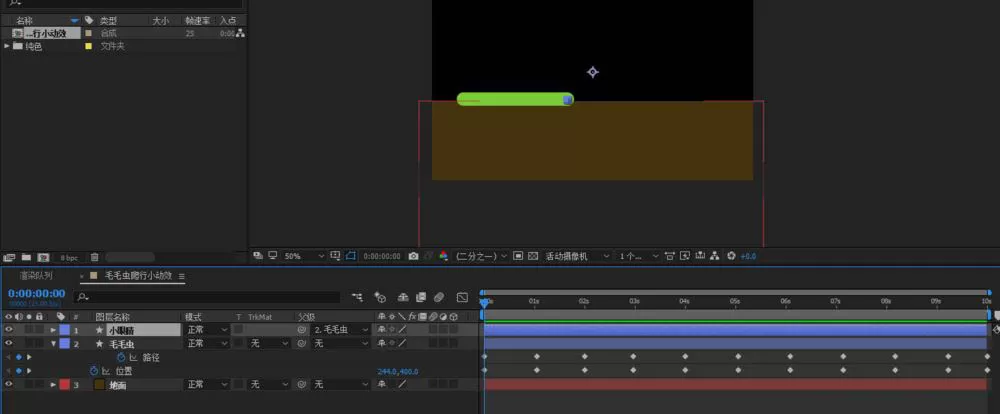This screenshot has width=1000, height=414.
Task: Switch to the 渲染队列 tab
Action: (36, 276)
